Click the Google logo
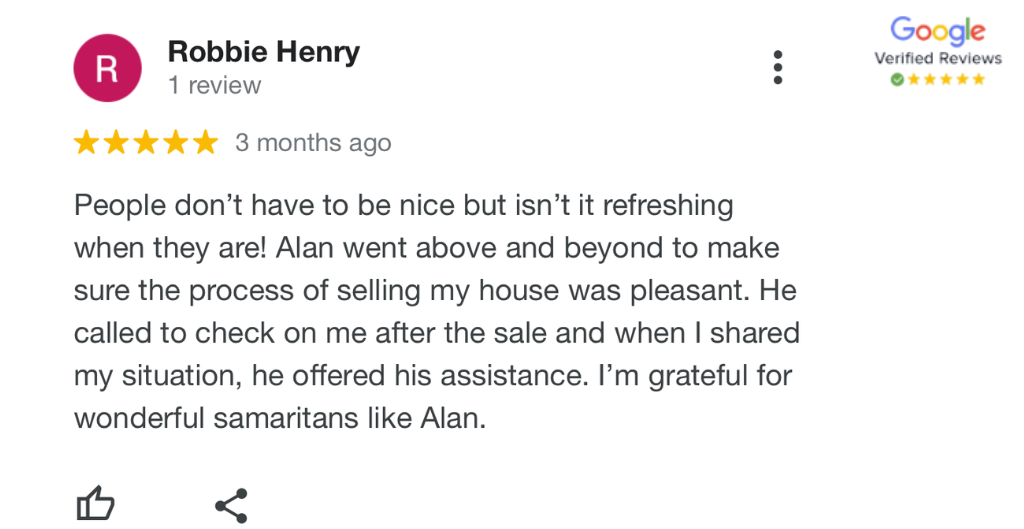 pyautogui.click(x=937, y=31)
